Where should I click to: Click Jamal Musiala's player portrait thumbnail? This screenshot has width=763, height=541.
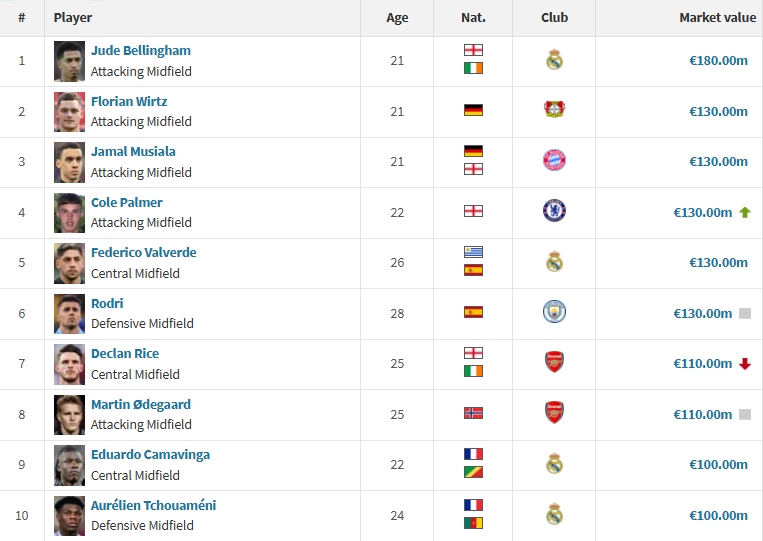coord(69,162)
